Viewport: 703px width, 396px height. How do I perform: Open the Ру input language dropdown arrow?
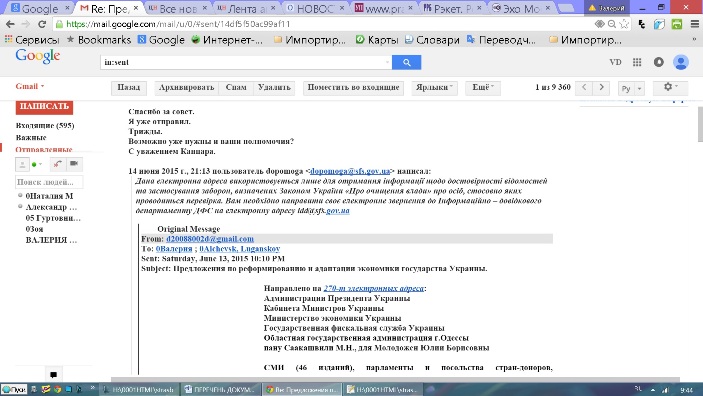click(x=640, y=88)
